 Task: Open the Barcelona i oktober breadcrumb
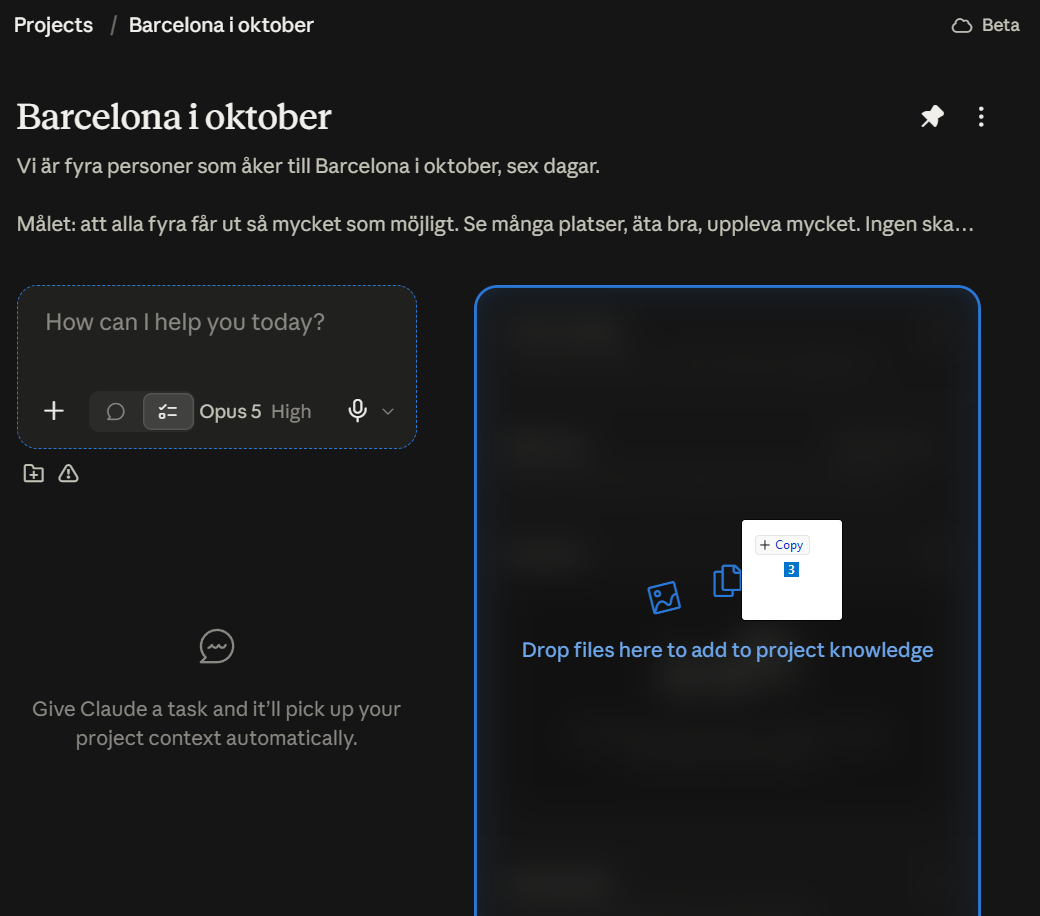point(221,25)
